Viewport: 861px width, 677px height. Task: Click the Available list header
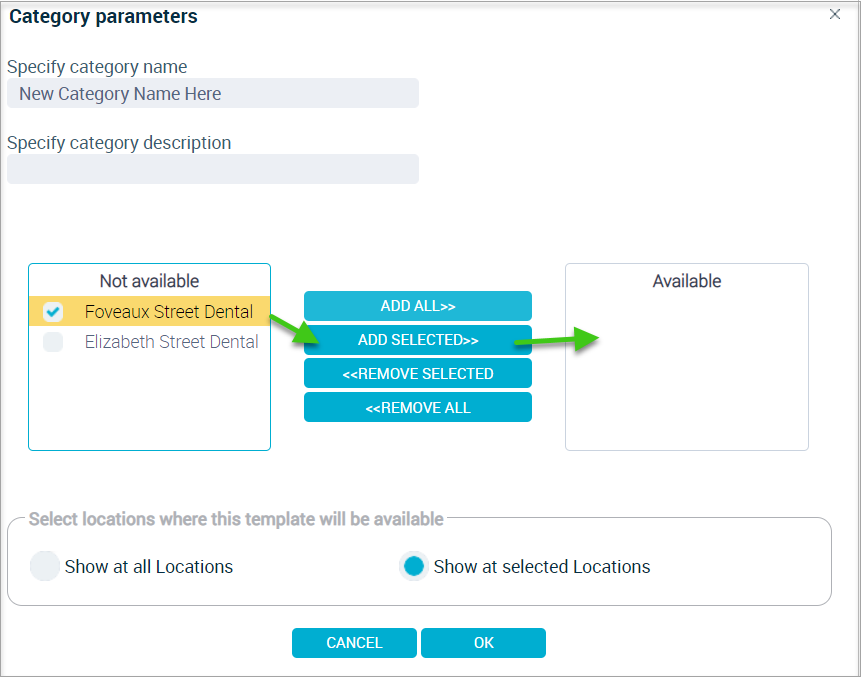point(687,281)
